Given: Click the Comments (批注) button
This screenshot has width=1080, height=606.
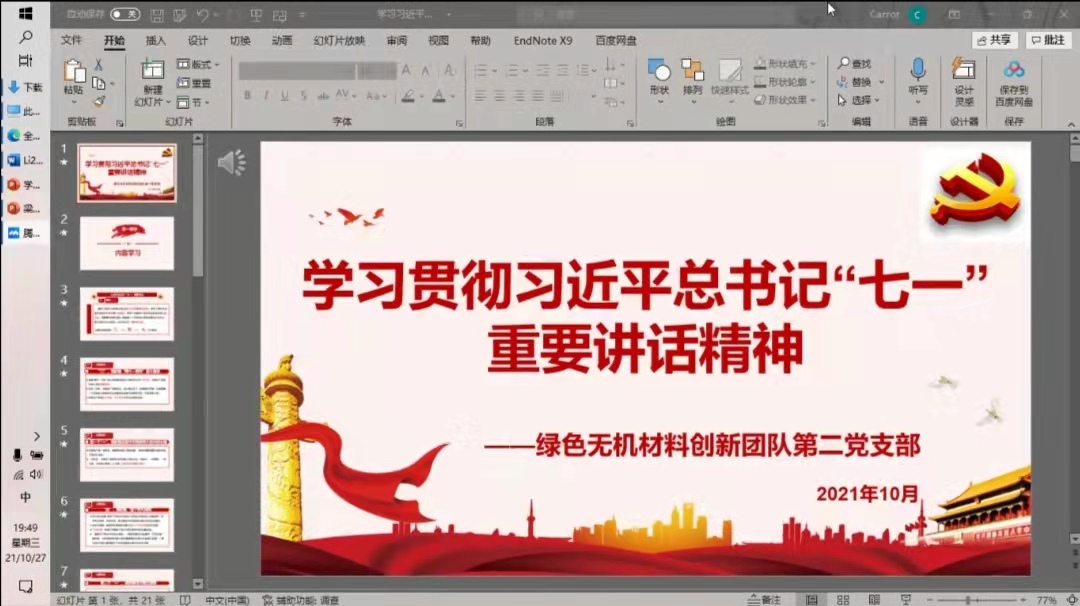Looking at the screenshot, I should 1048,40.
